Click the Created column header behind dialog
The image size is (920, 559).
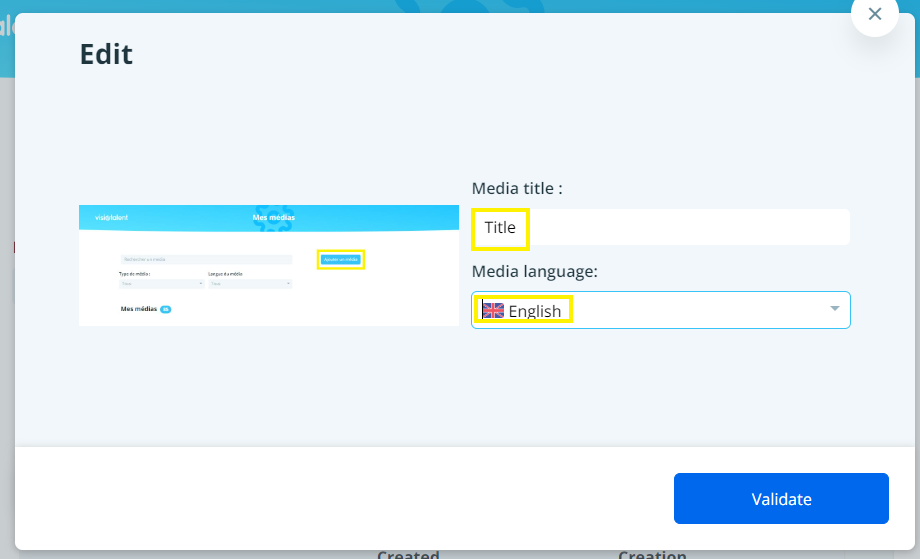coord(408,554)
